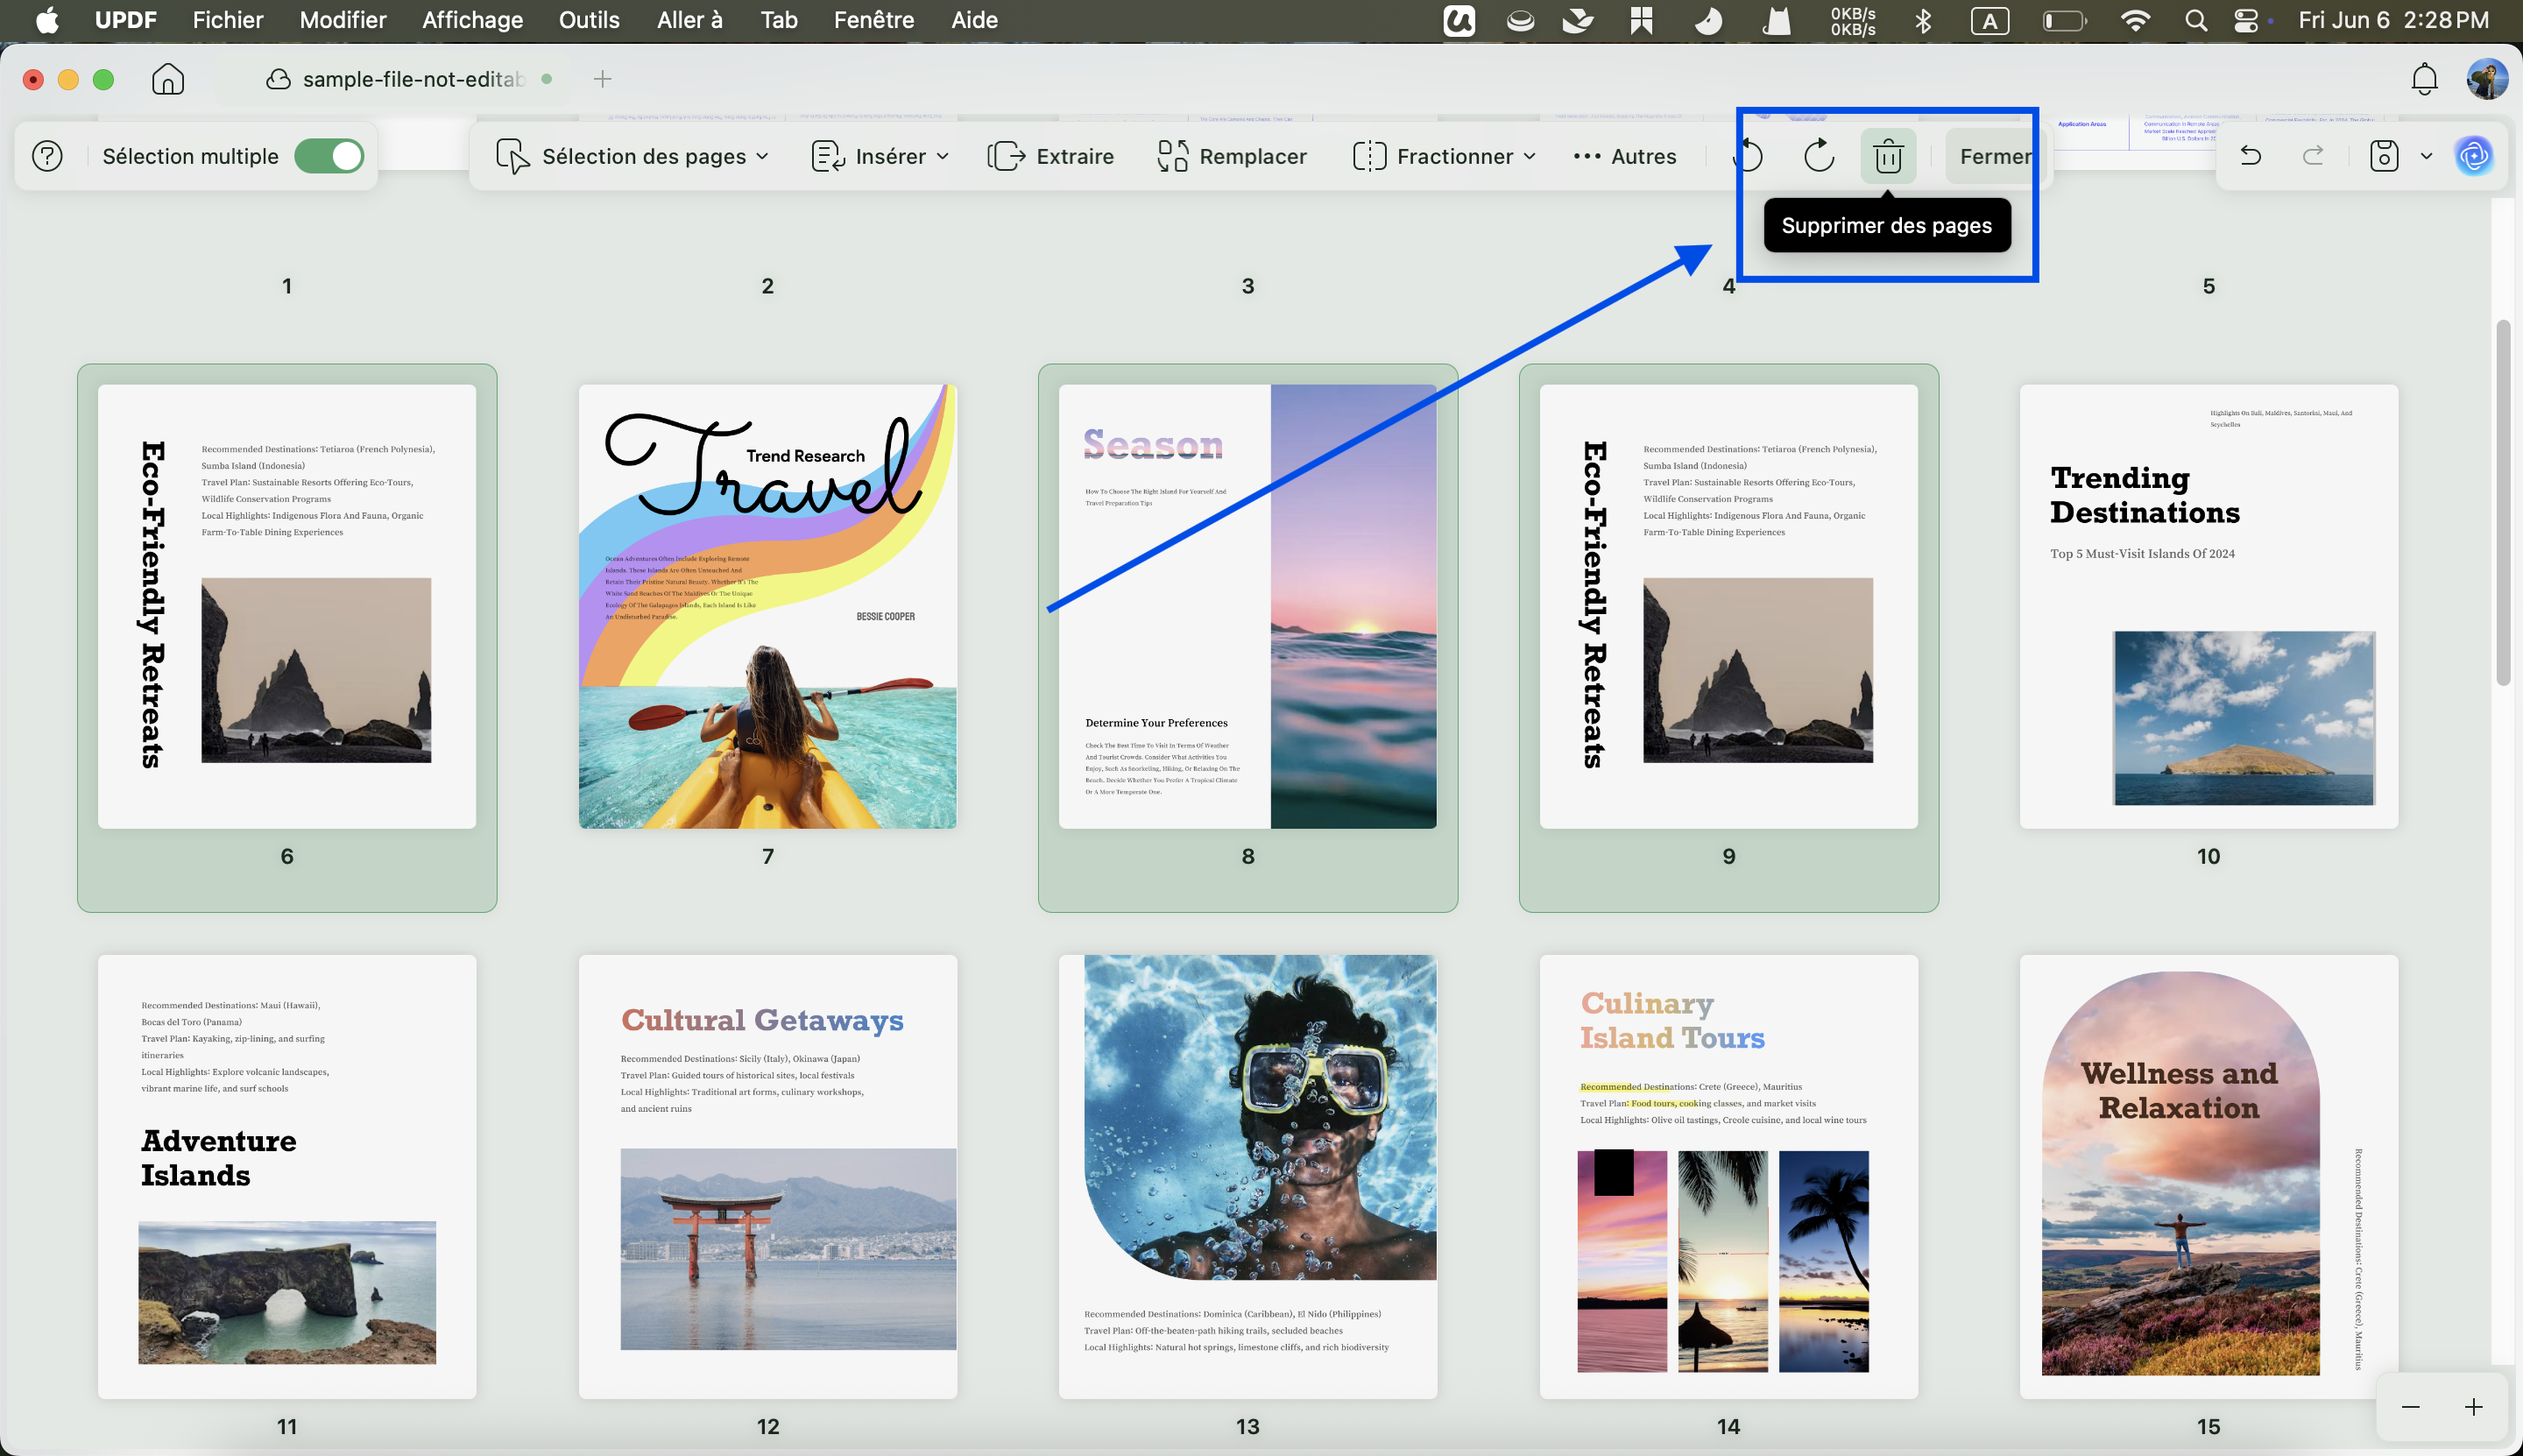The height and width of the screenshot is (1456, 2523).
Task: Turn off the Sélection multiple switch
Action: click(329, 156)
